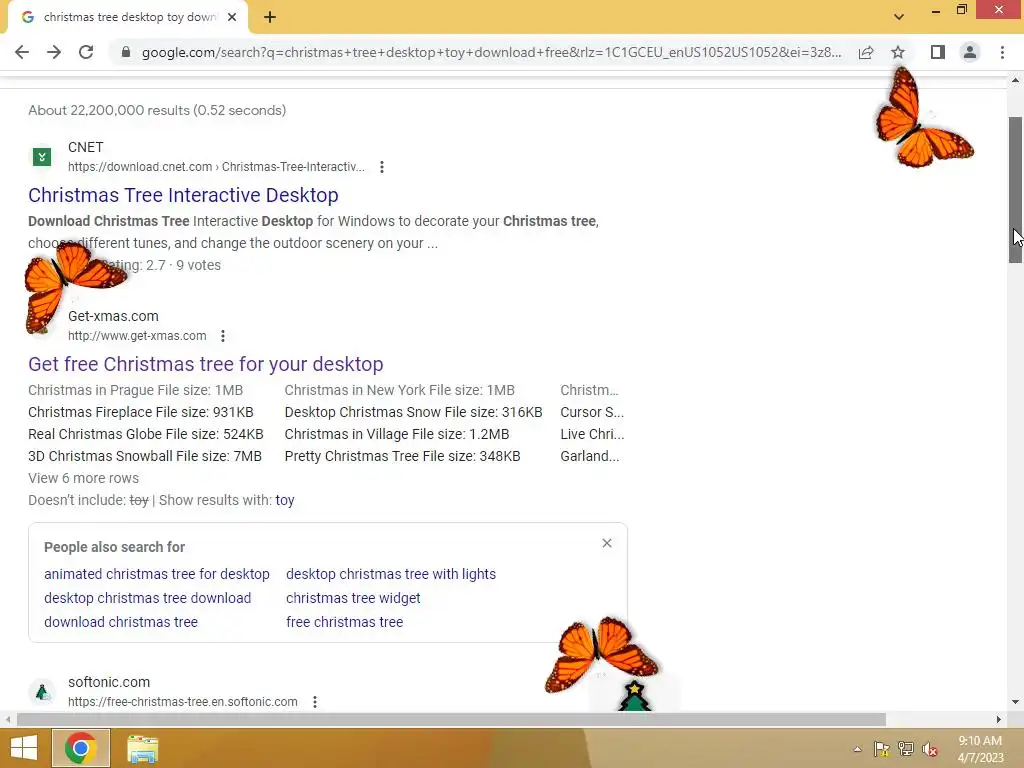This screenshot has width=1024, height=768.
Task: Open the Chrome profile avatar menu
Action: tap(970, 52)
